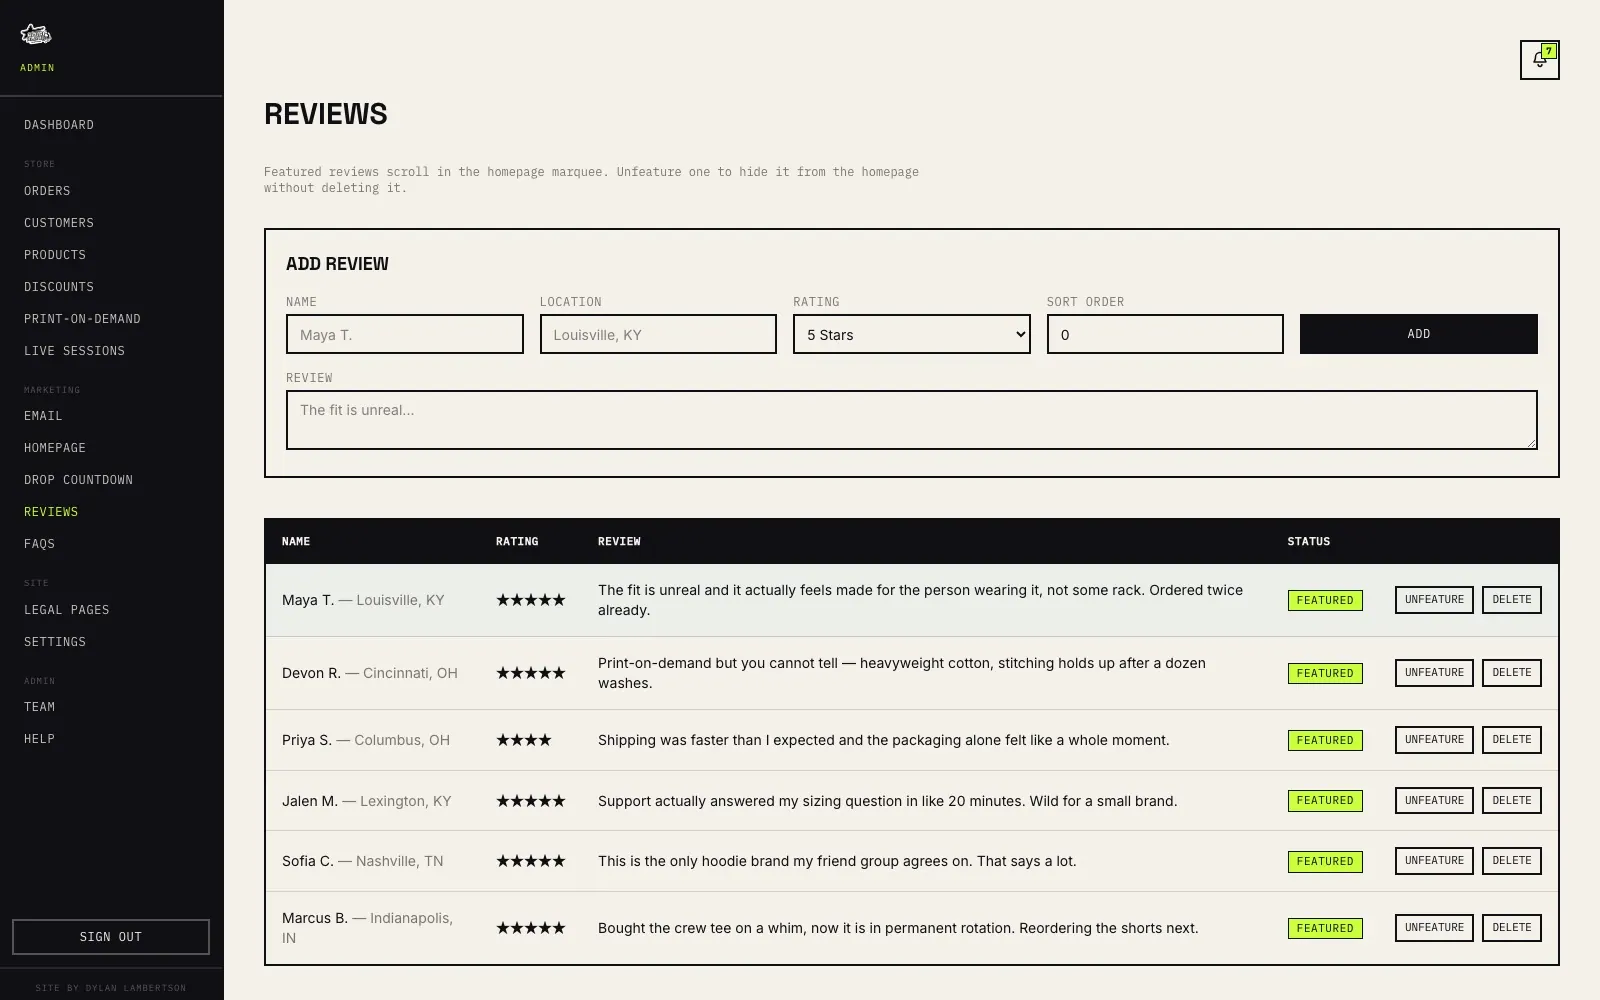Focus the Location input field

coord(658,334)
